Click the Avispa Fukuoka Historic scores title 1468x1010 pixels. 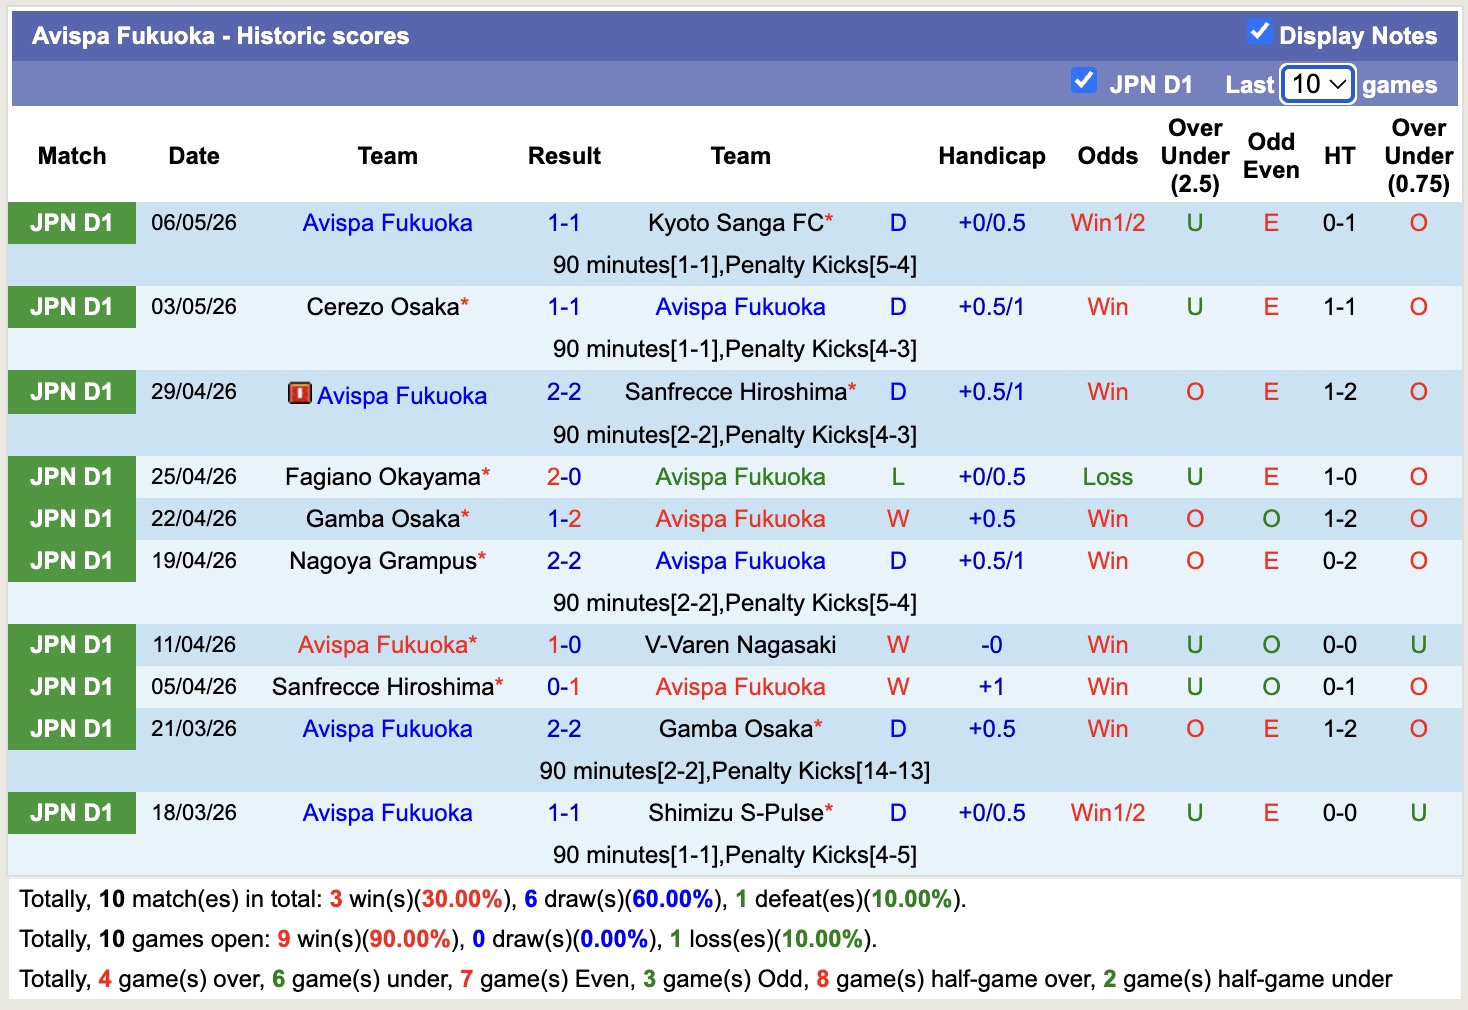[x=220, y=36]
